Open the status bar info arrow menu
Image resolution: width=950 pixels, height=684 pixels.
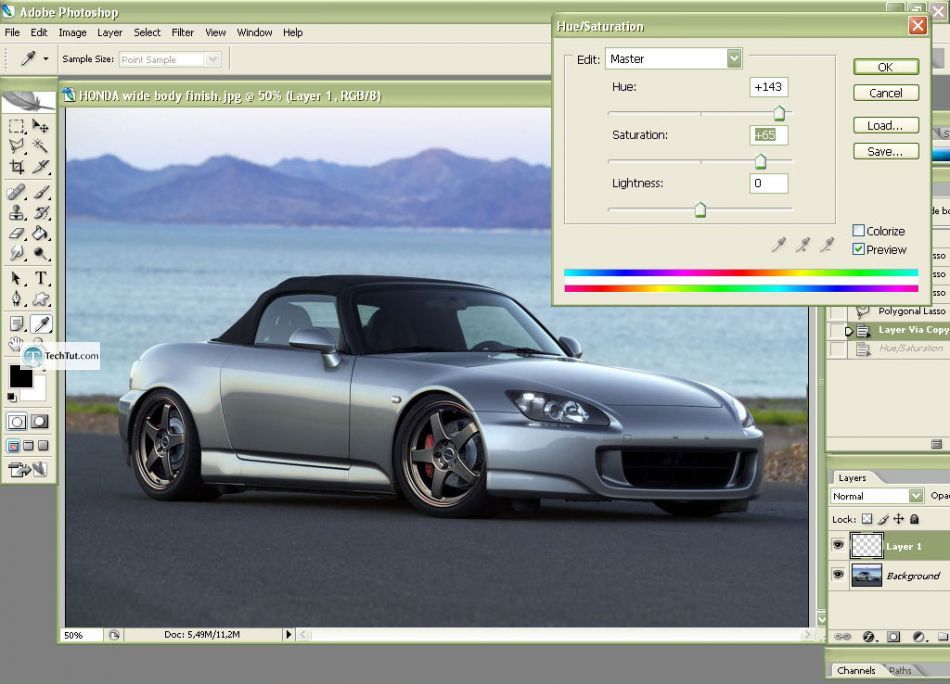pos(289,634)
